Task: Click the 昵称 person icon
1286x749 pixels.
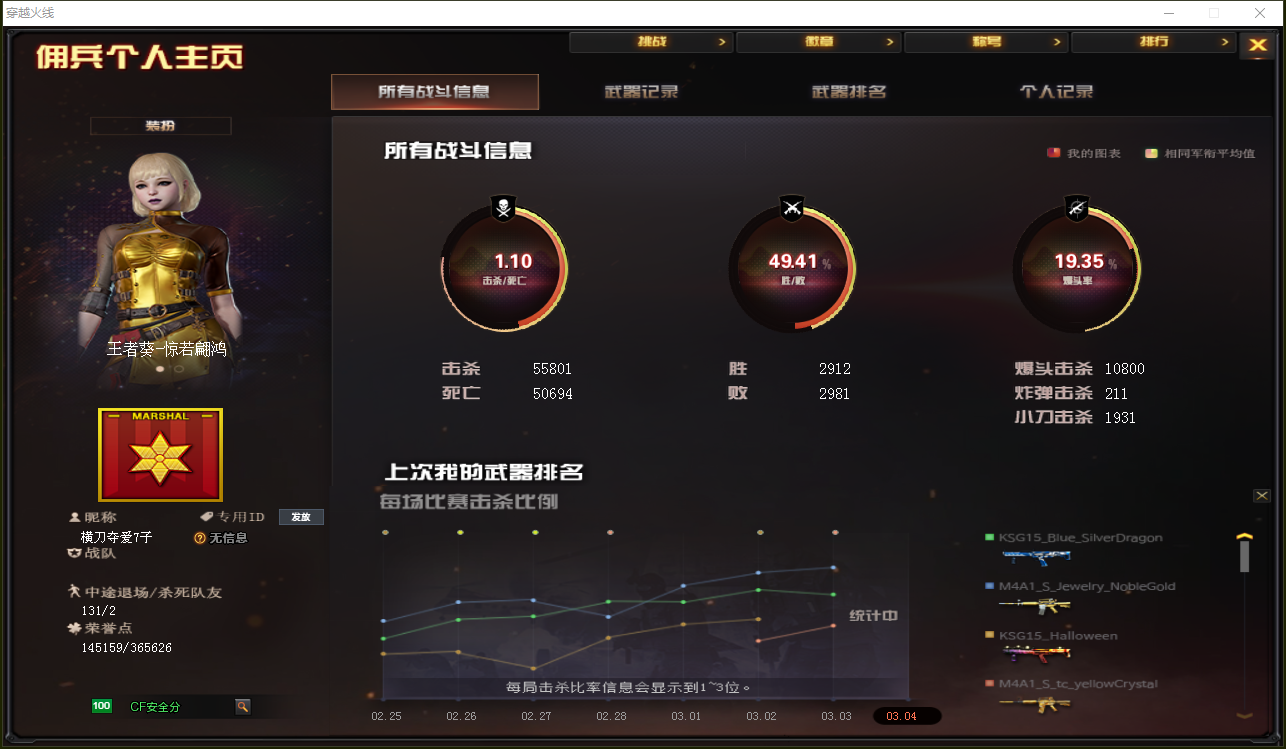Action: point(74,517)
